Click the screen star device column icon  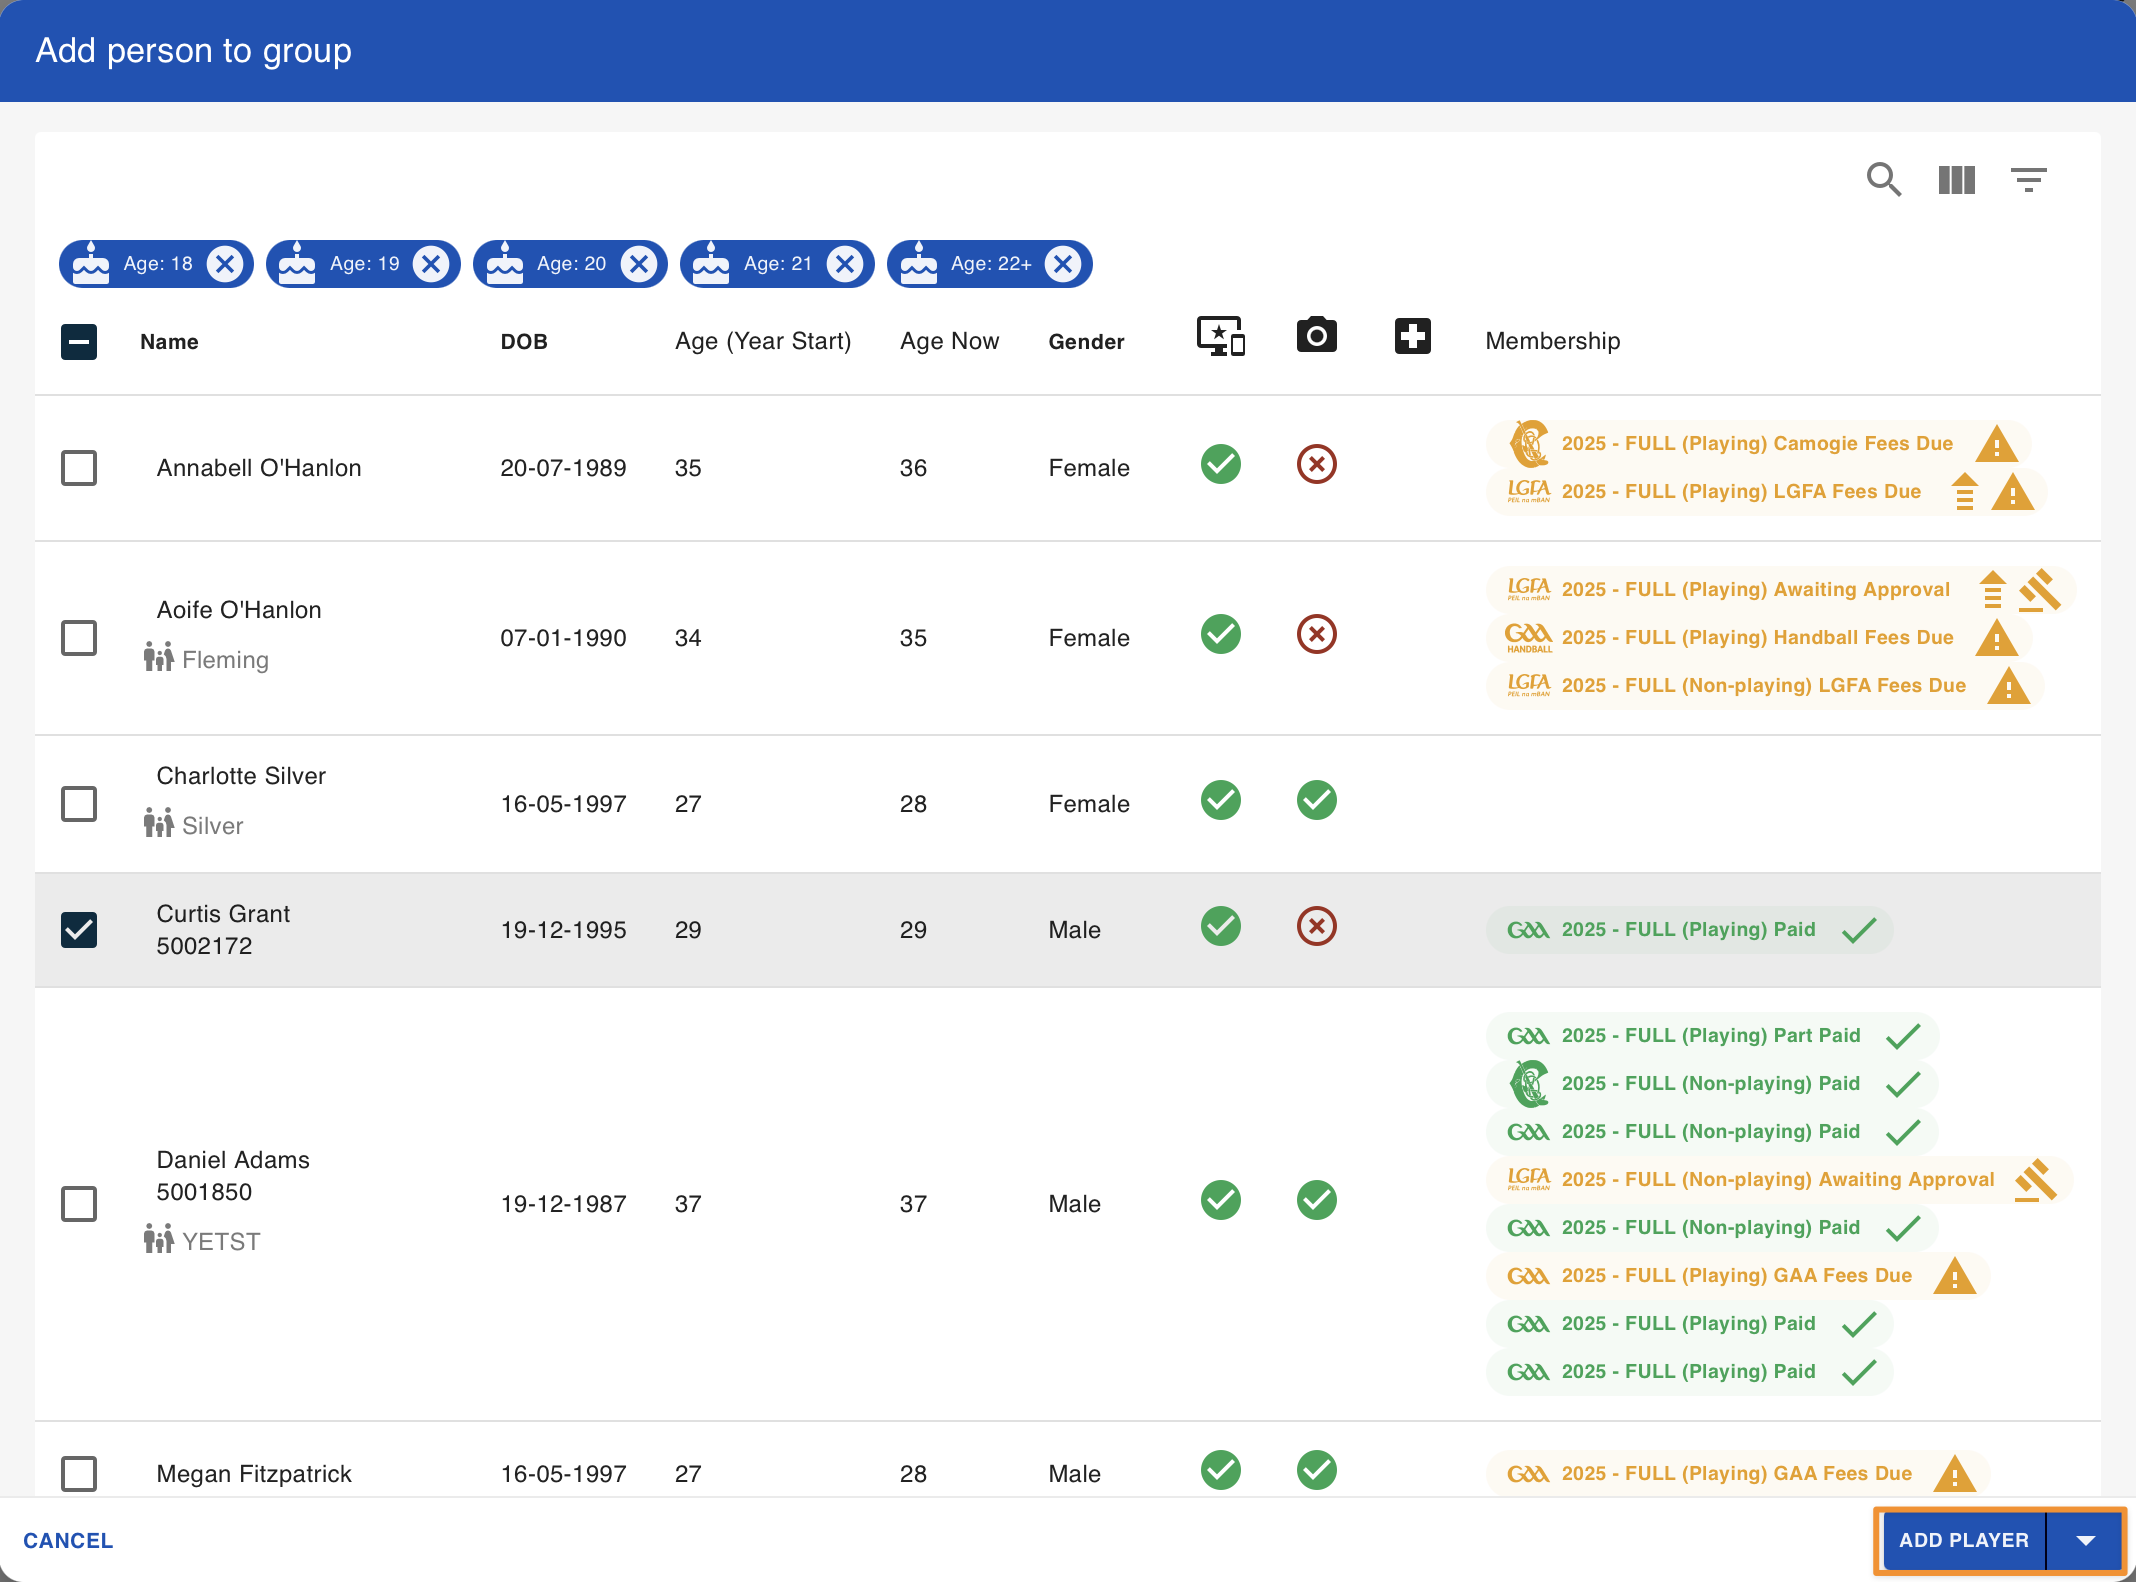click(1221, 336)
